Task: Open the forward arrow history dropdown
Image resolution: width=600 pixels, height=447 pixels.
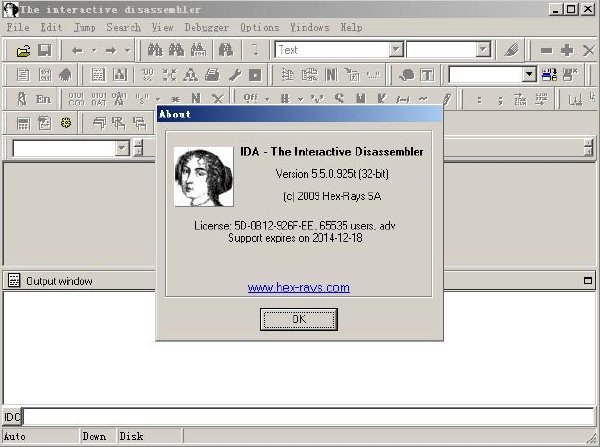Action: tap(127, 50)
